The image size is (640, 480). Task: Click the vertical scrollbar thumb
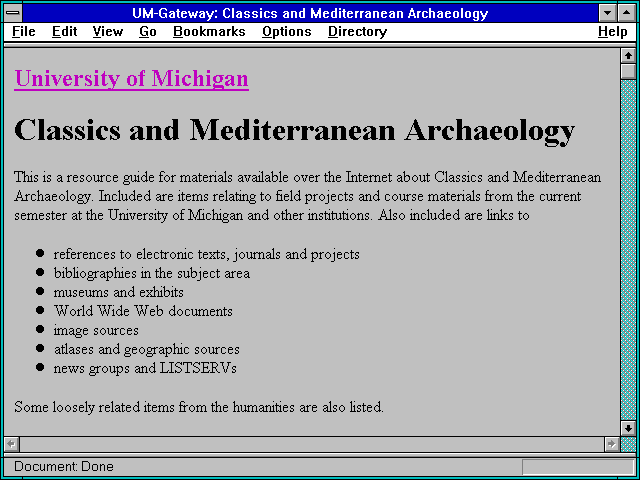pyautogui.click(x=628, y=71)
